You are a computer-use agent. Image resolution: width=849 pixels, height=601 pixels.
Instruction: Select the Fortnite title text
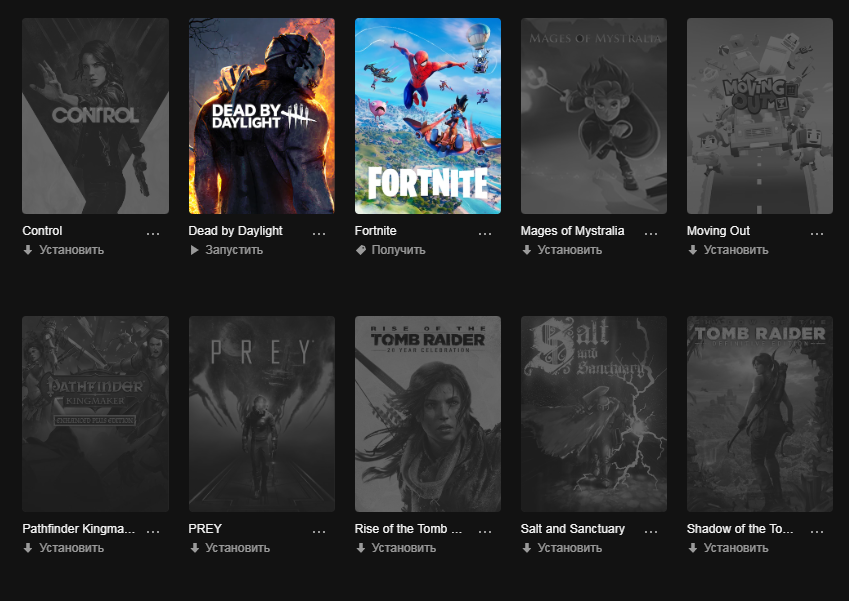pos(375,231)
